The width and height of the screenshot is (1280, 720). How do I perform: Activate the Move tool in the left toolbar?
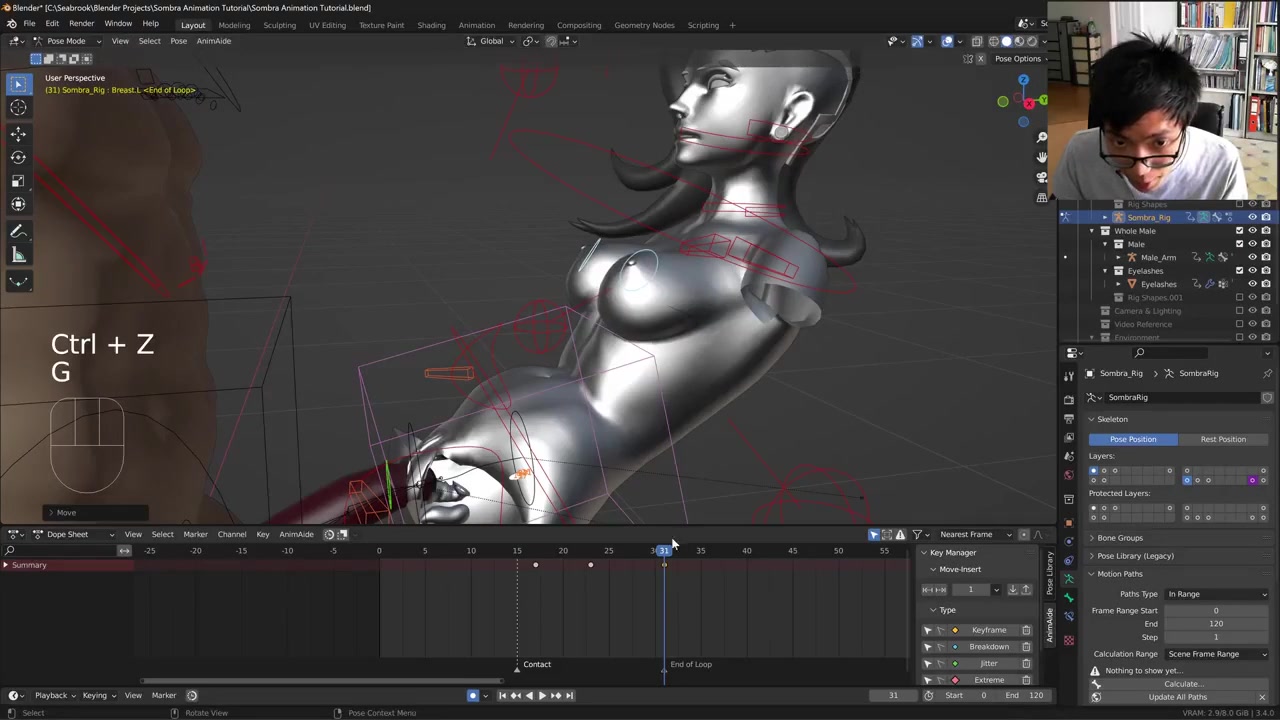coord(18,133)
